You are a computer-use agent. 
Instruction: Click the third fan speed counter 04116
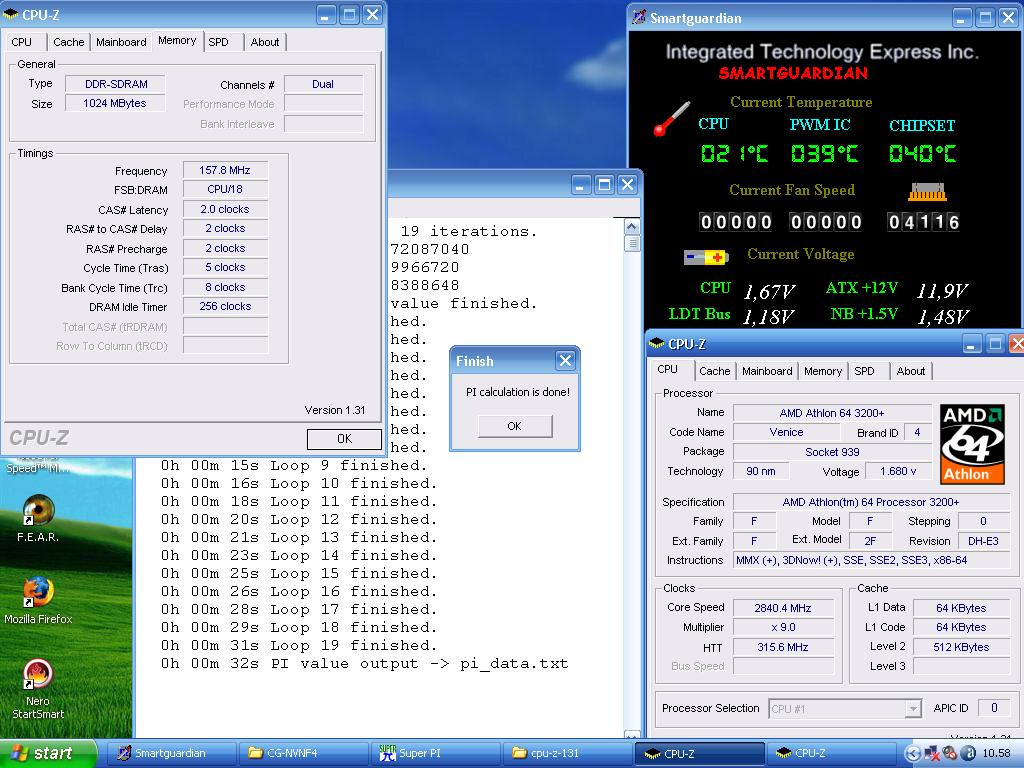point(923,222)
